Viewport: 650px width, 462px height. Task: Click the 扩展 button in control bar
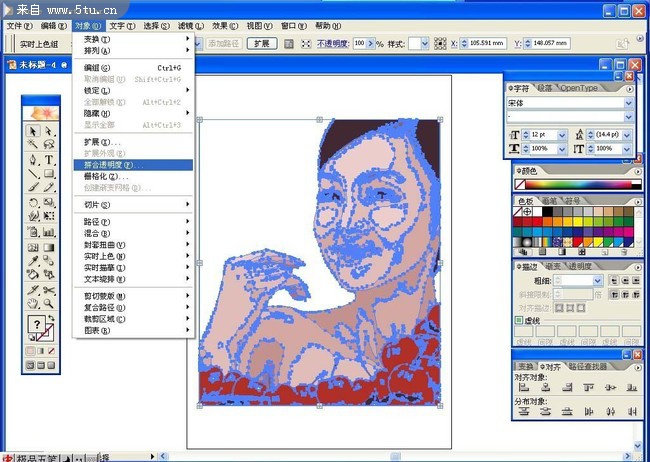click(x=262, y=43)
